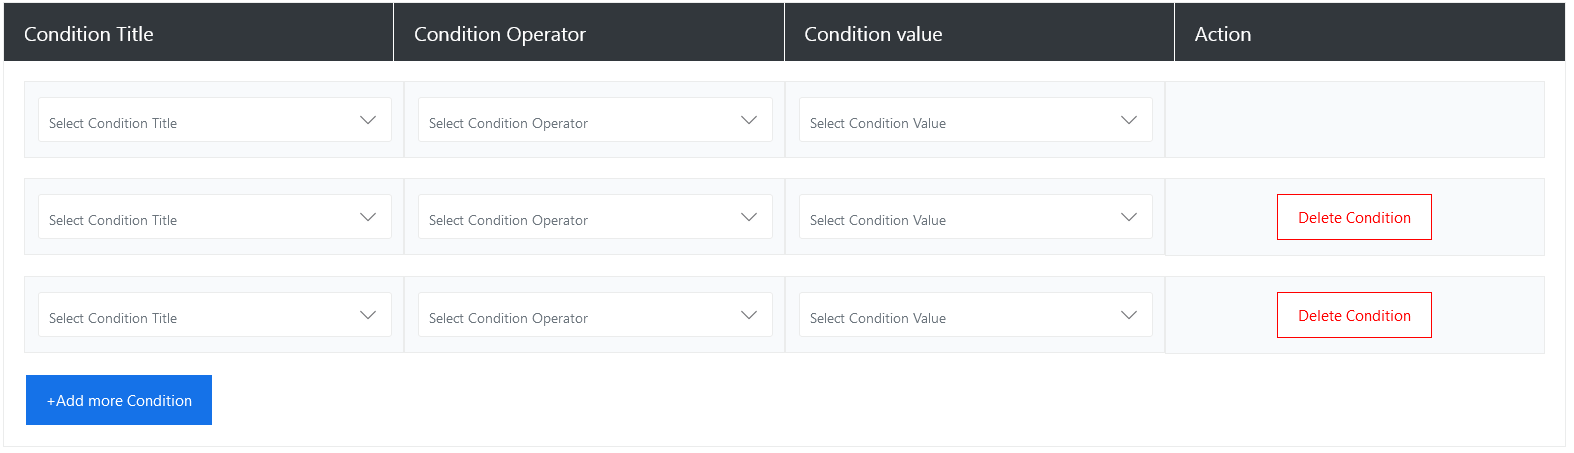Delete the second condition row
The height and width of the screenshot is (453, 1574).
tap(1354, 217)
